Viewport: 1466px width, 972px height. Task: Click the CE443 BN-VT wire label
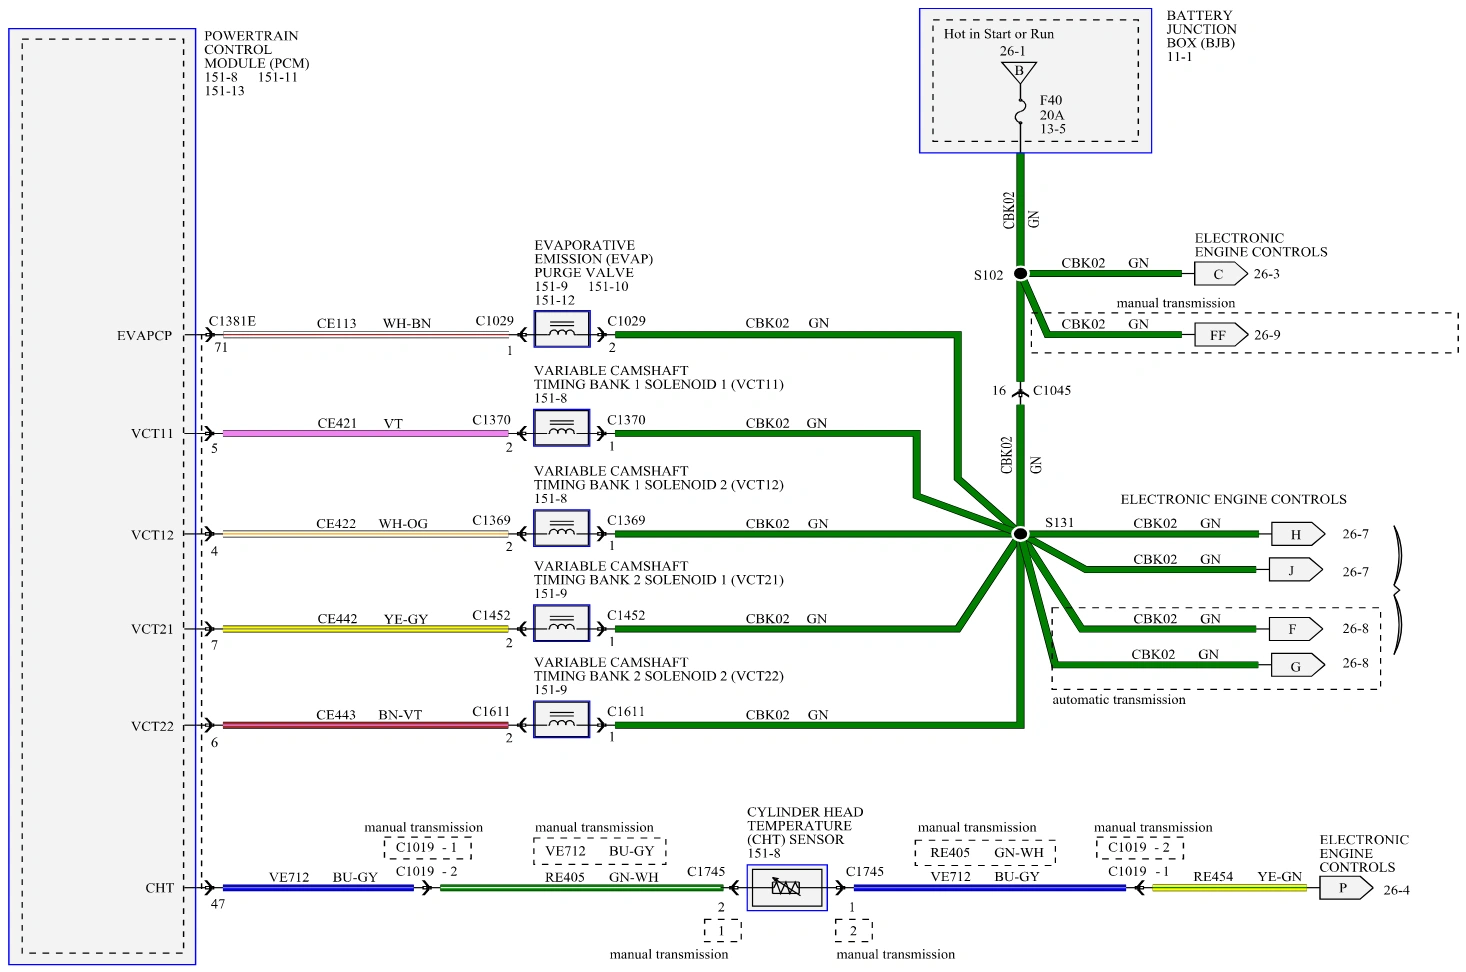[x=369, y=715]
